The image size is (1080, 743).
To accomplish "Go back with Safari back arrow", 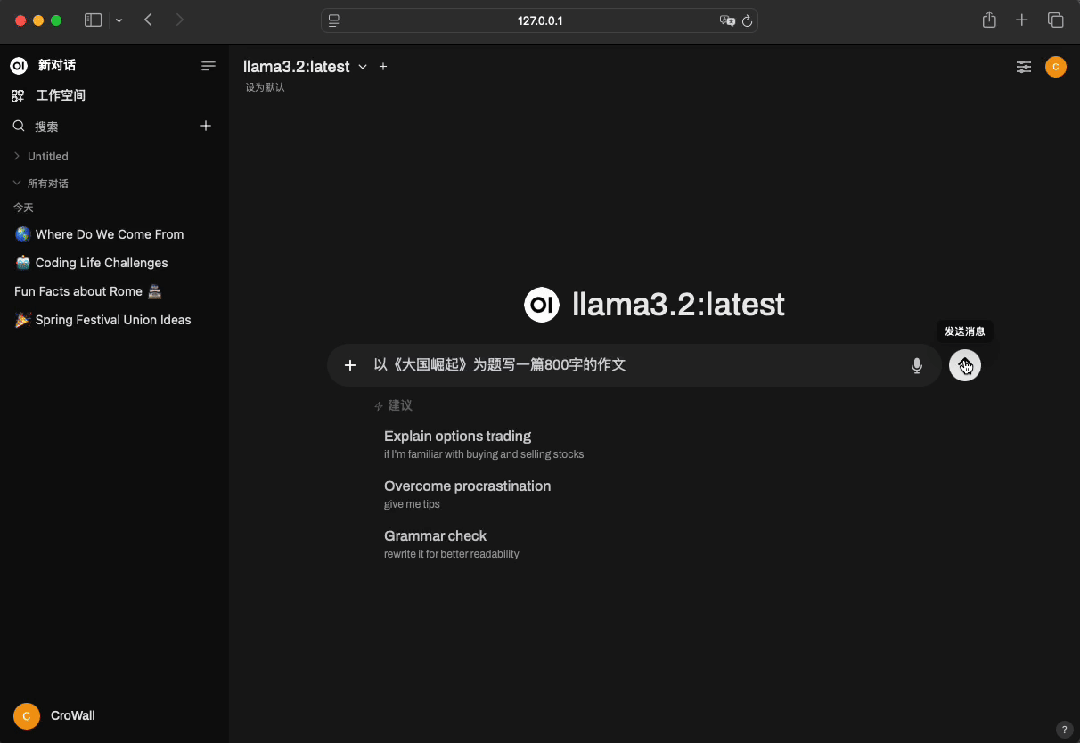I will click(x=148, y=20).
